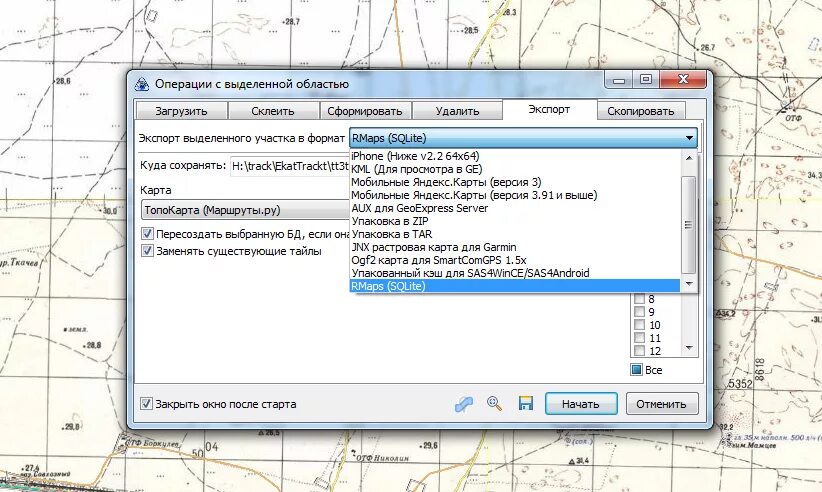Click the SAS.Planet icon in the title bar
The height and width of the screenshot is (492, 822).
(x=142, y=84)
